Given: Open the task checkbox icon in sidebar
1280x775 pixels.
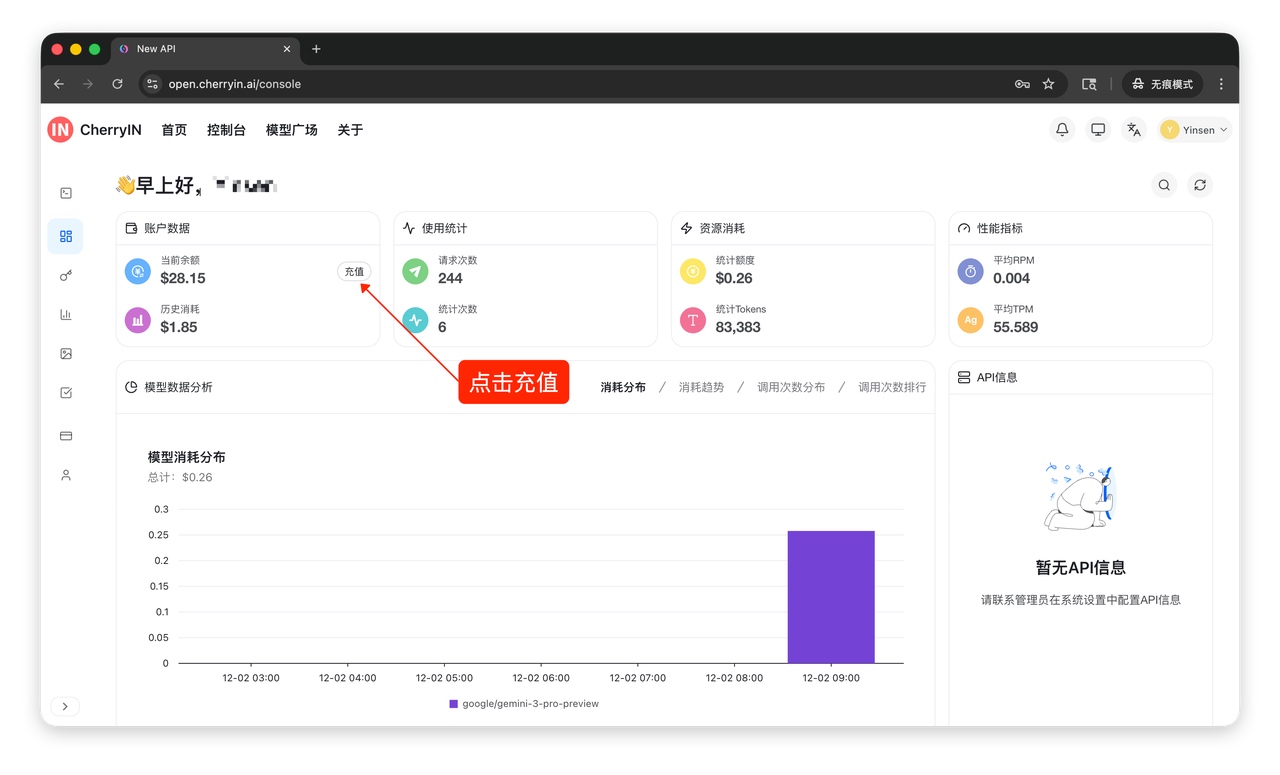Looking at the screenshot, I should 66,394.
